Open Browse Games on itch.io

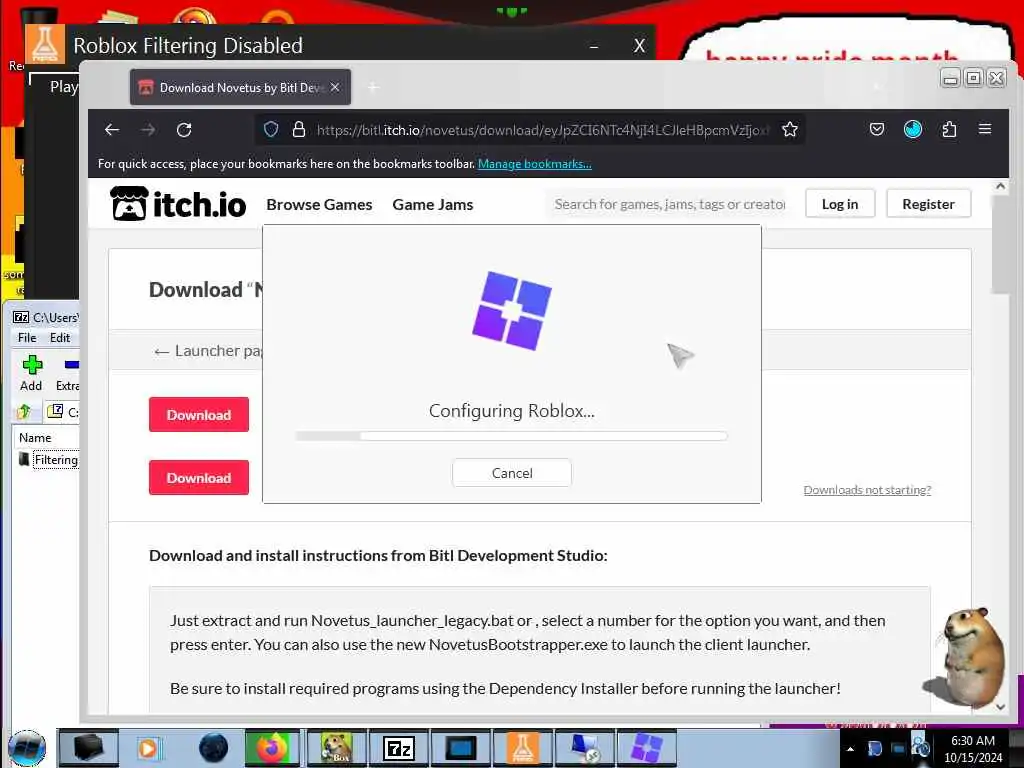(319, 204)
